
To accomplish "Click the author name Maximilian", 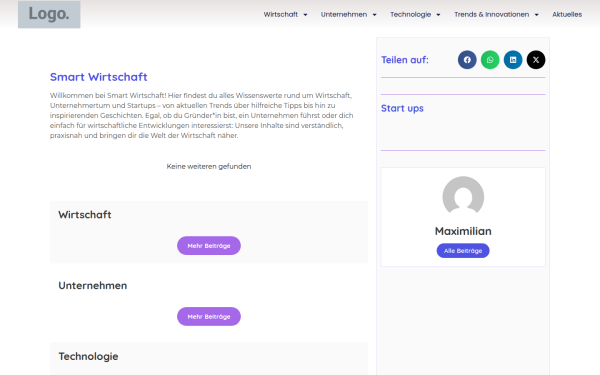I will [x=463, y=231].
